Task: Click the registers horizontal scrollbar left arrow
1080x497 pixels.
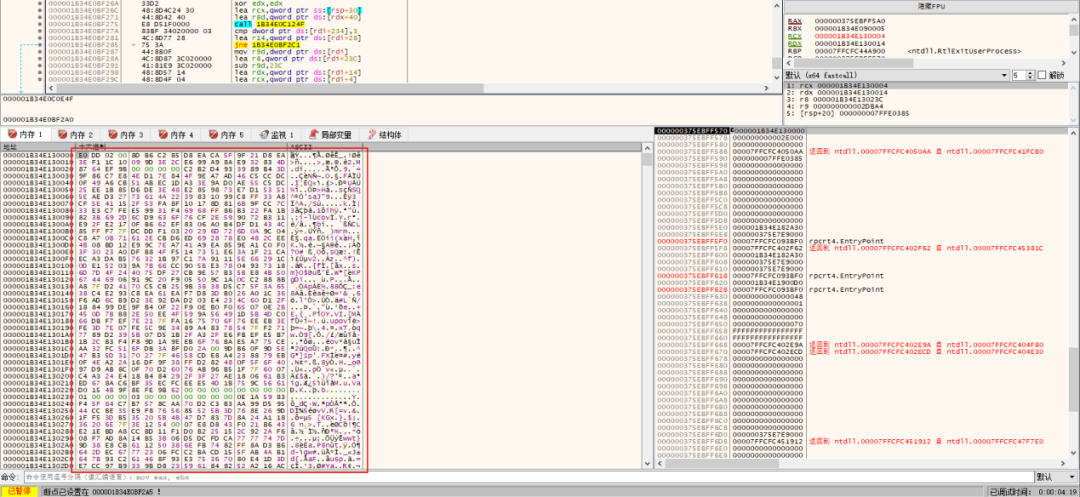Action: (x=789, y=63)
